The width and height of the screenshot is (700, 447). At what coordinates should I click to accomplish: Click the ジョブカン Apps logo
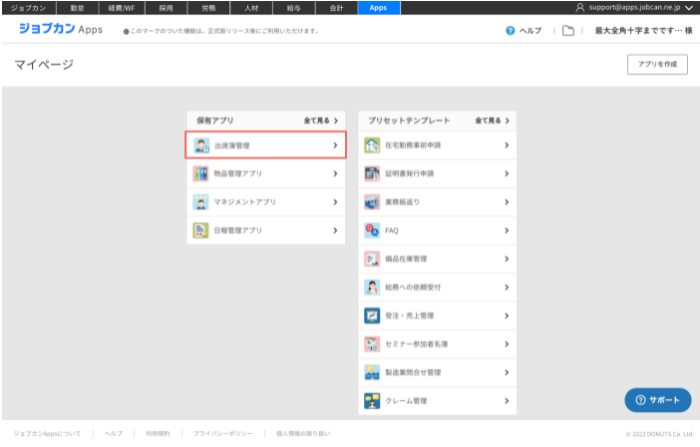pyautogui.click(x=60, y=30)
